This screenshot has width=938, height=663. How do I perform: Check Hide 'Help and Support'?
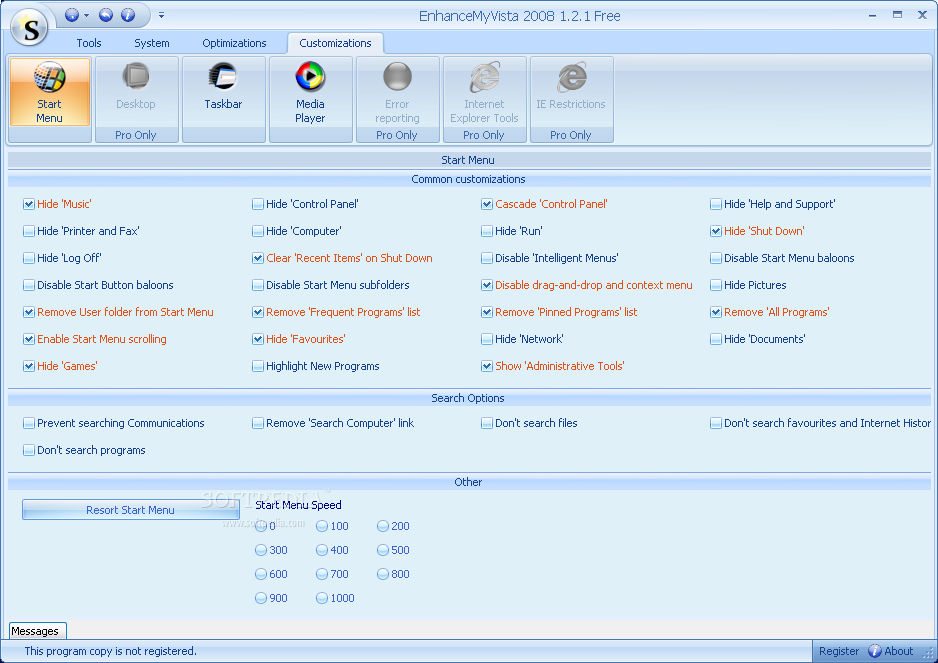pyautogui.click(x=716, y=204)
